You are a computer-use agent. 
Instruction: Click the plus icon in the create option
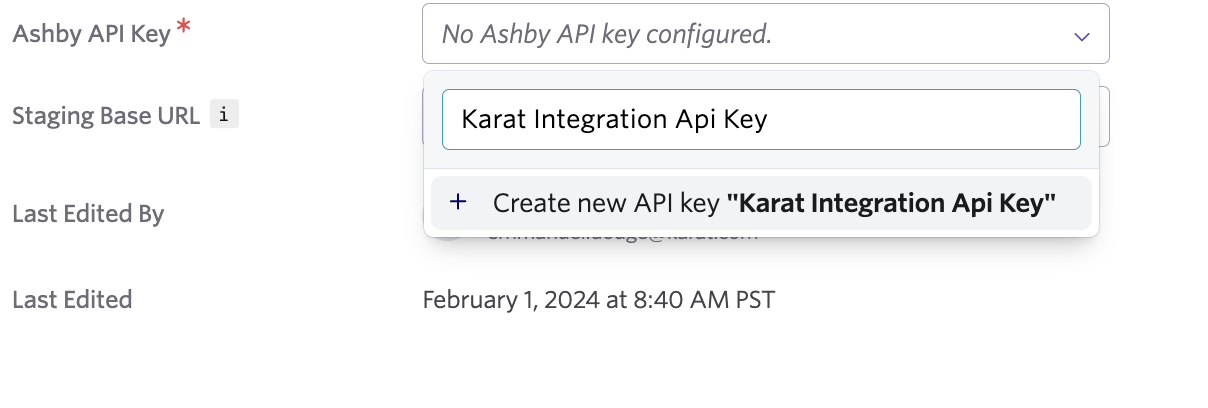pos(458,203)
